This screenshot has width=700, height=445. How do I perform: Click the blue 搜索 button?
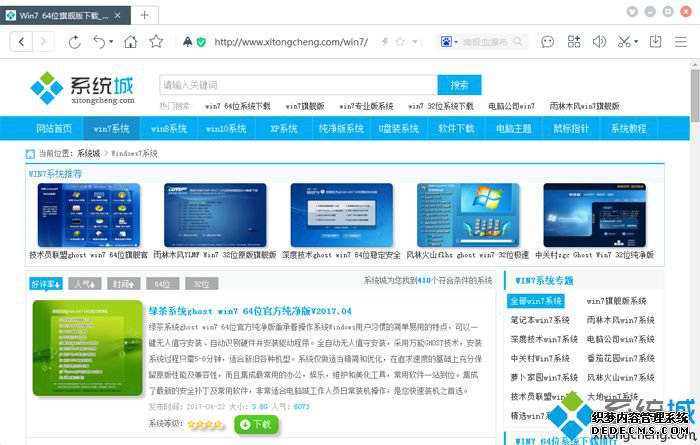tap(459, 85)
